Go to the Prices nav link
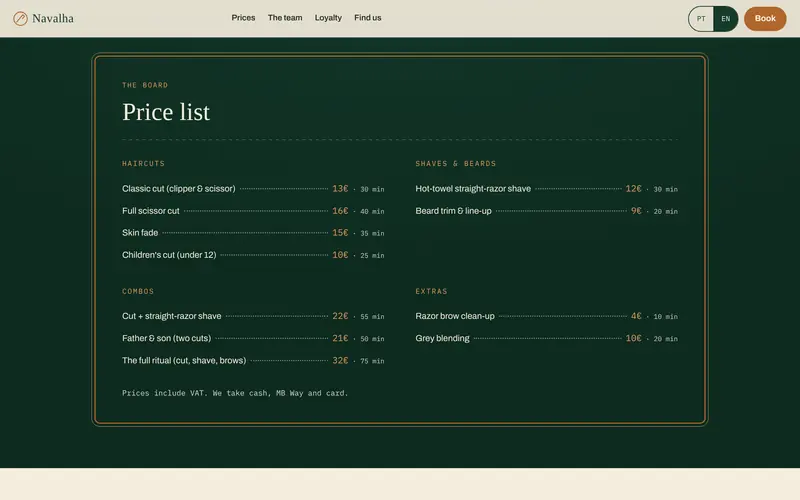 coord(243,18)
